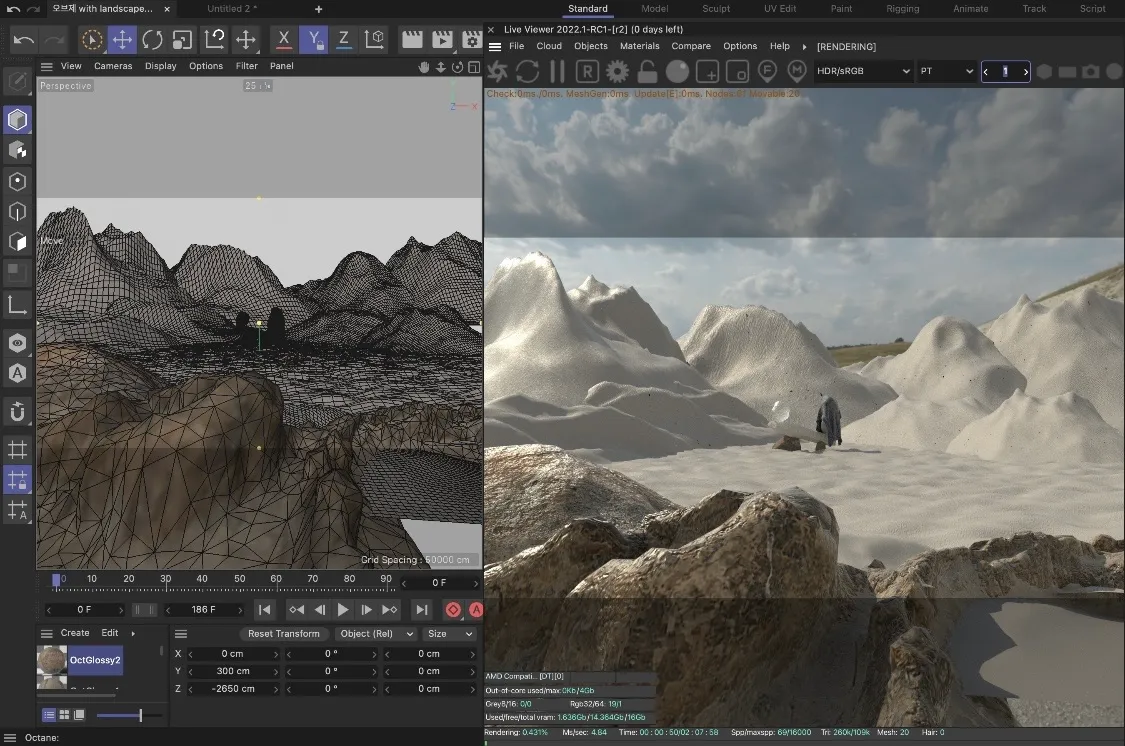Screen dimensions: 1125x746
Task: Open the Object (Rel) coordinate dropdown
Action: (375, 634)
